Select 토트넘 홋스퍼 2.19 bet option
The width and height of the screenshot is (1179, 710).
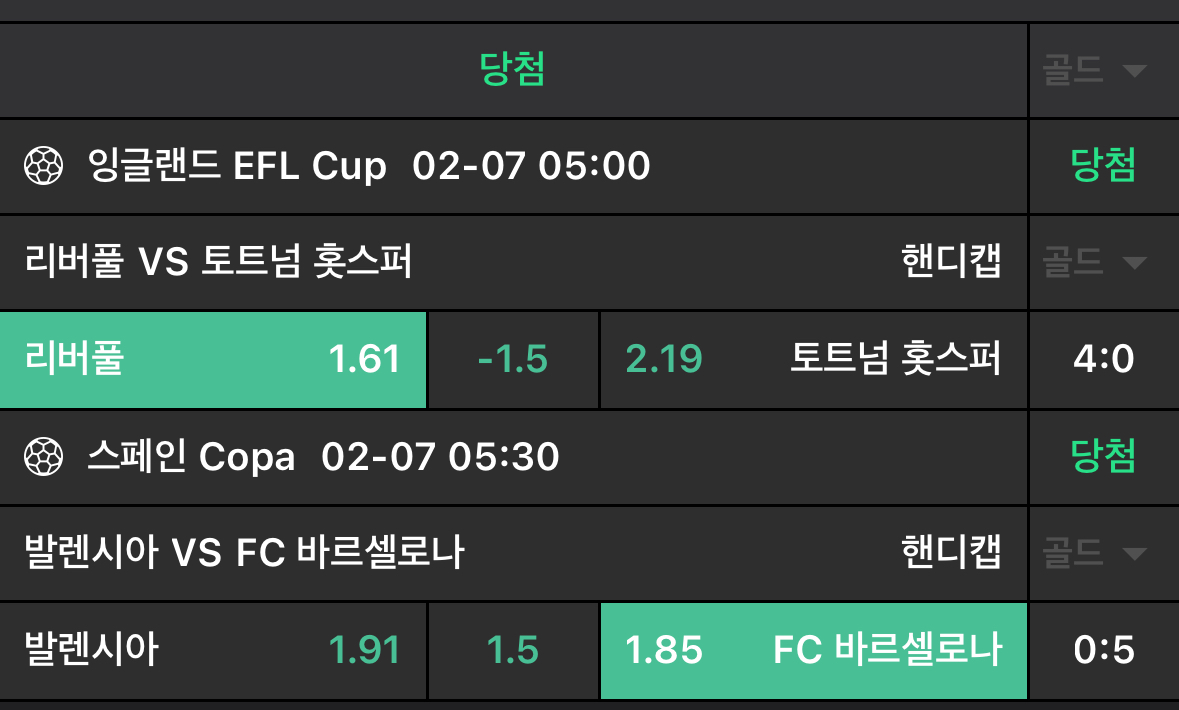point(813,359)
